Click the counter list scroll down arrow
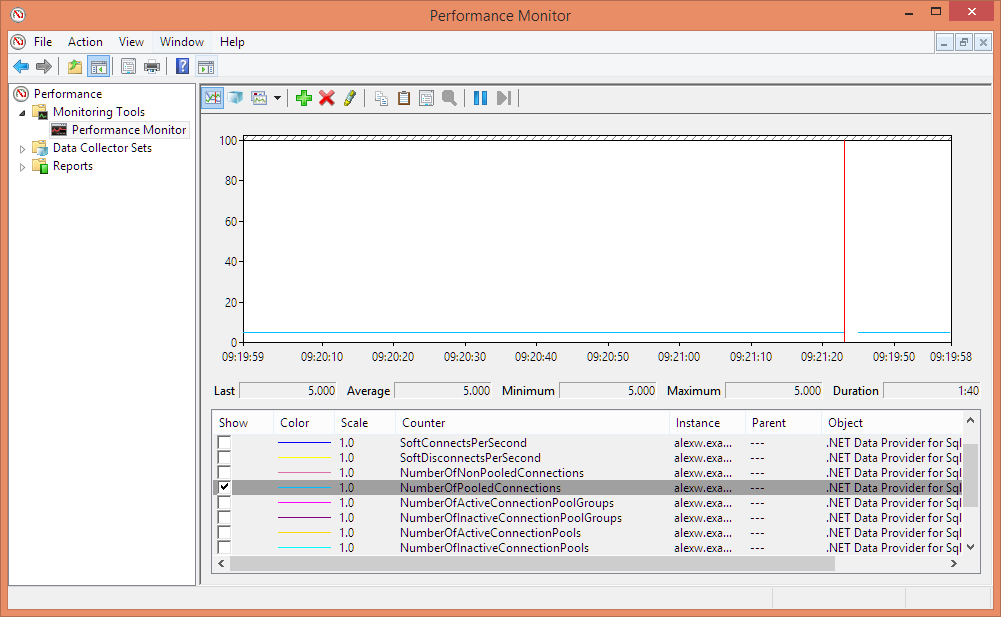The height and width of the screenshot is (617, 1001). pos(970,547)
